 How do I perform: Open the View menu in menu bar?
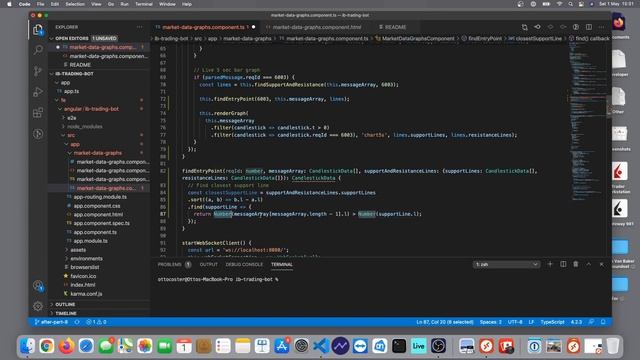pos(96,4)
